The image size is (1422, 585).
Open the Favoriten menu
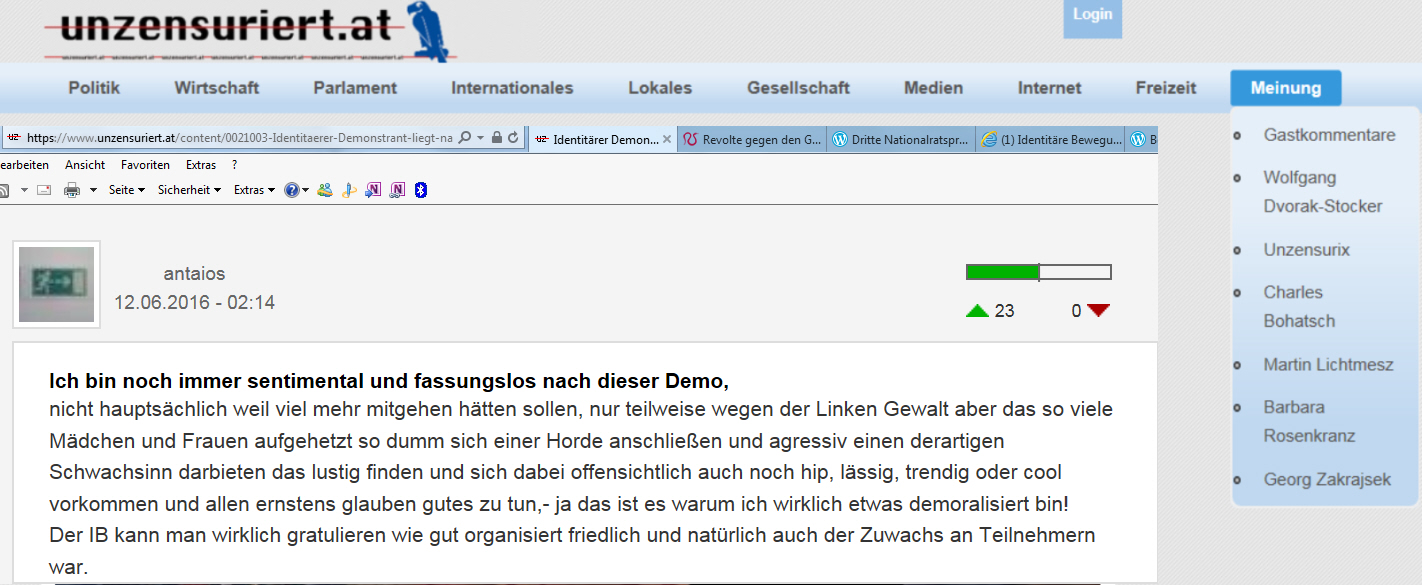(145, 165)
